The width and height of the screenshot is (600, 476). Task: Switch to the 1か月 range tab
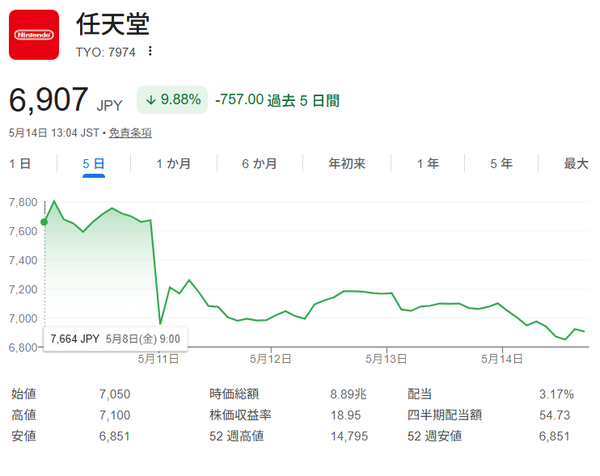pos(173,164)
